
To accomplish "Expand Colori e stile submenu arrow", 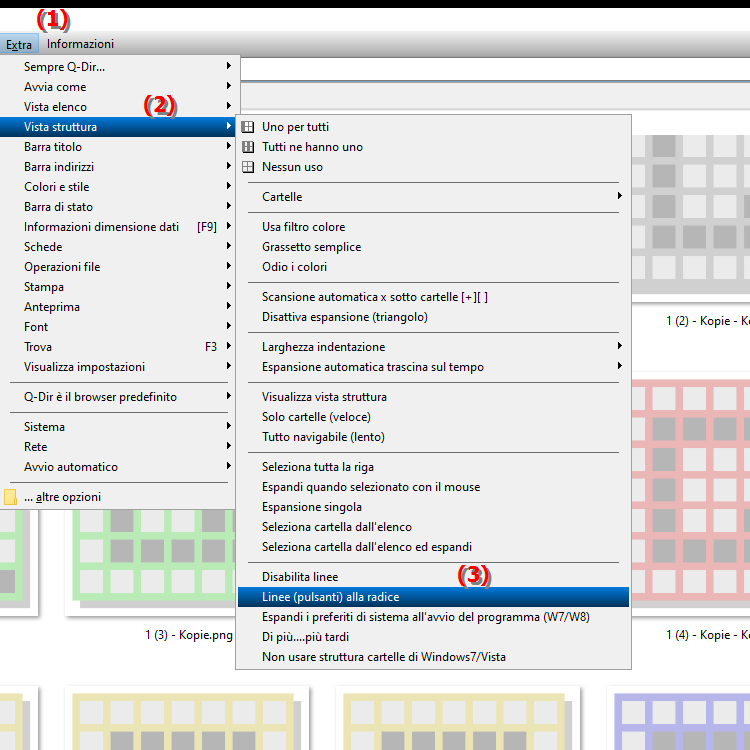I will [229, 187].
